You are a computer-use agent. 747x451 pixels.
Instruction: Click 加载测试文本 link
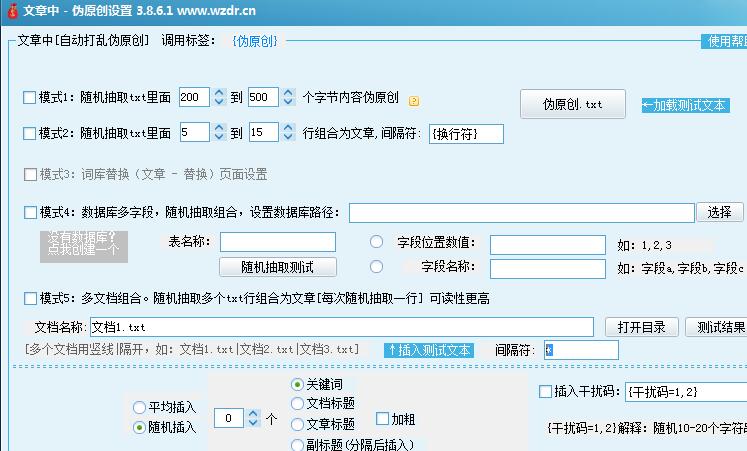pos(686,105)
